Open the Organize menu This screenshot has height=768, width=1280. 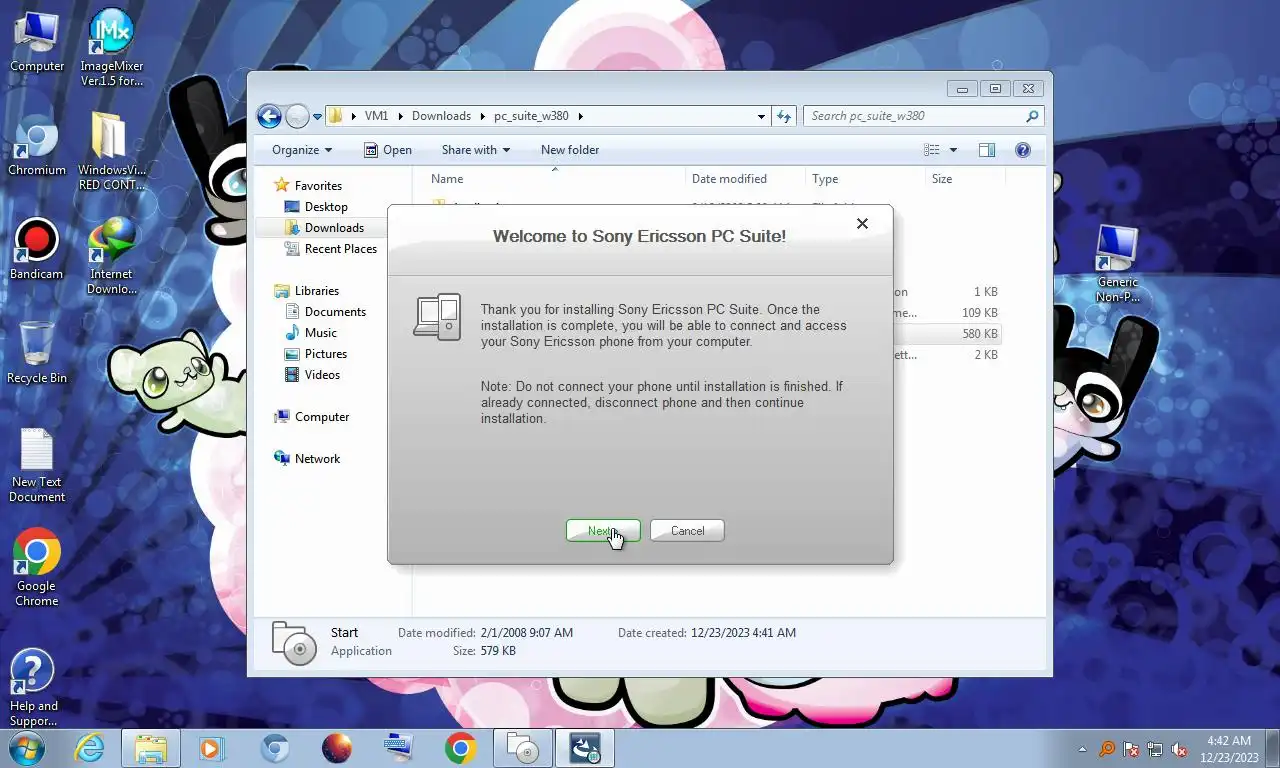point(302,150)
